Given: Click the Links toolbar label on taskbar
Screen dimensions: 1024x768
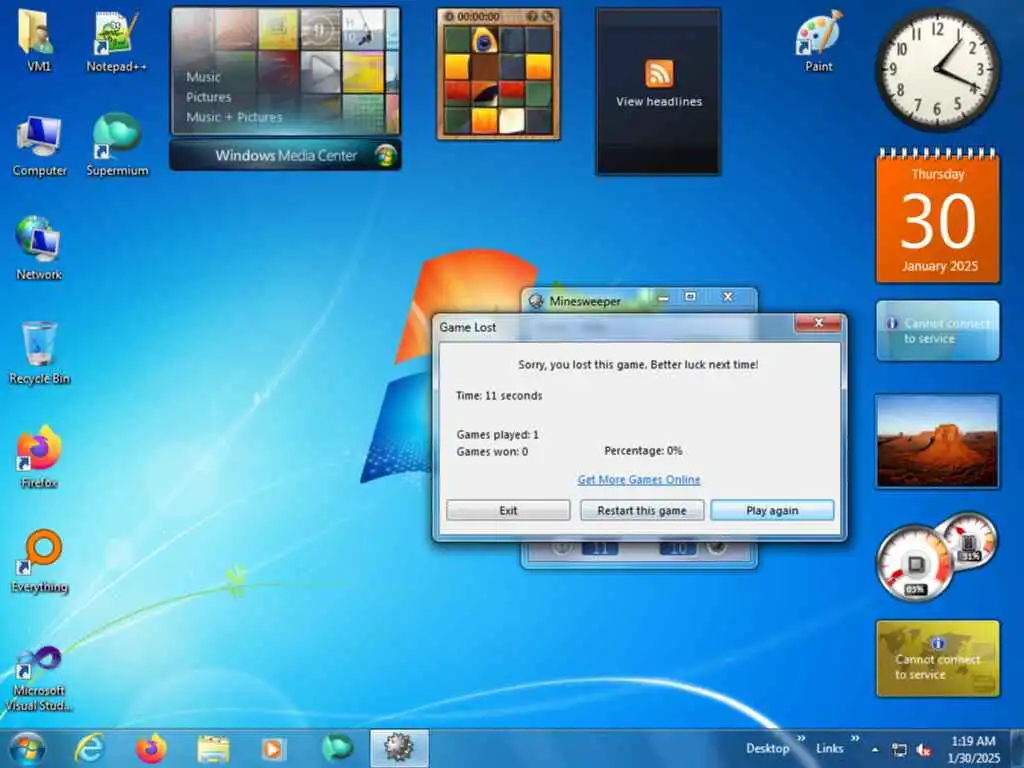Looking at the screenshot, I should 829,748.
